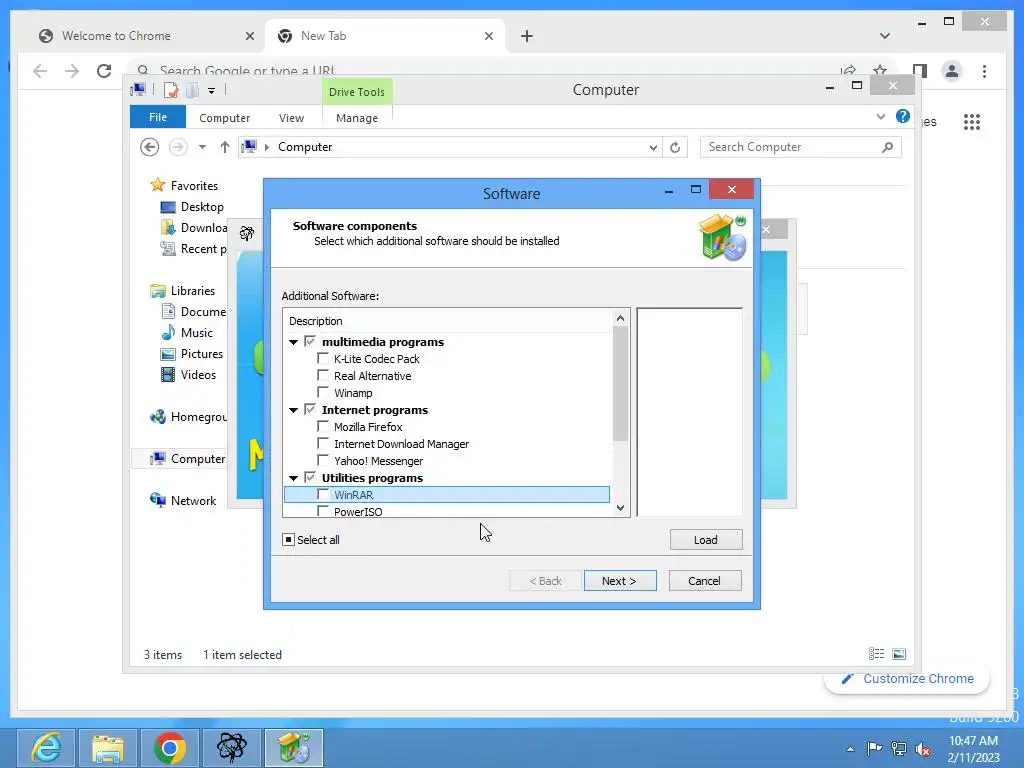Toggle the Internet programs group checkbox
The height and width of the screenshot is (768, 1024).
click(x=310, y=409)
